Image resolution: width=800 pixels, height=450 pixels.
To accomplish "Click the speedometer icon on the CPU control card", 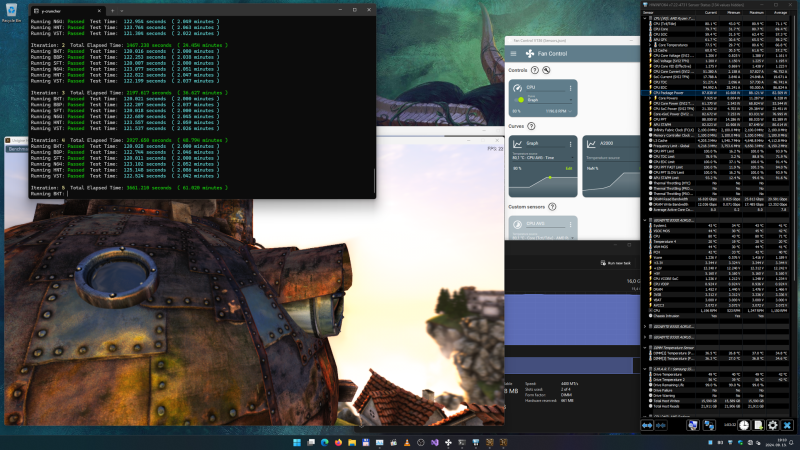I will [517, 88].
